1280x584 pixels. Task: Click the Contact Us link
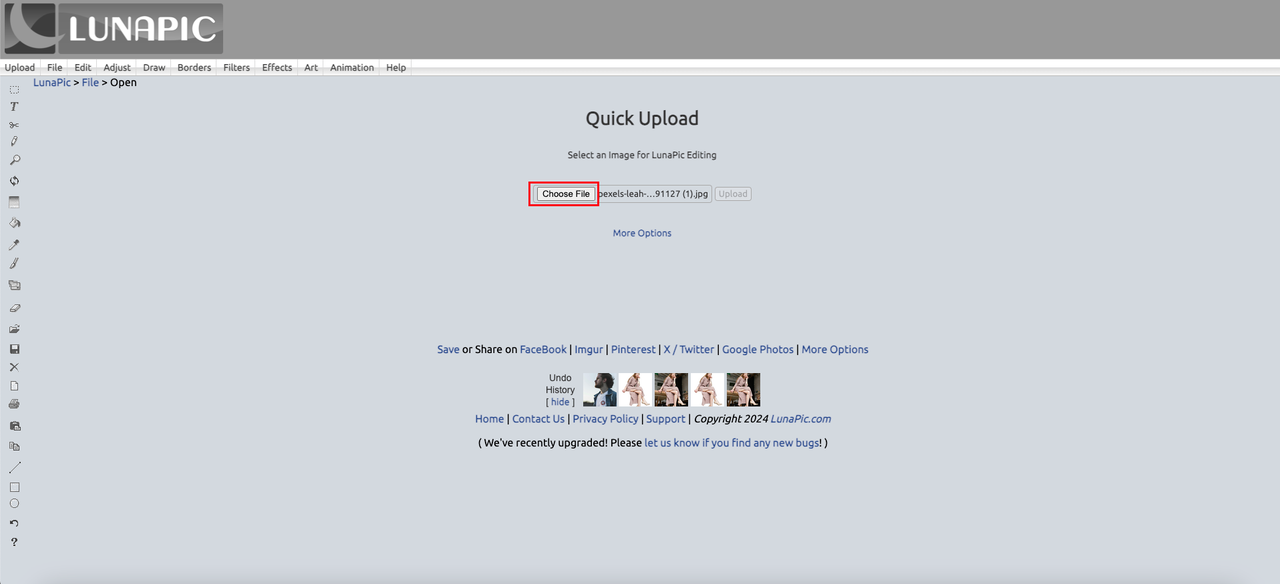[538, 419]
